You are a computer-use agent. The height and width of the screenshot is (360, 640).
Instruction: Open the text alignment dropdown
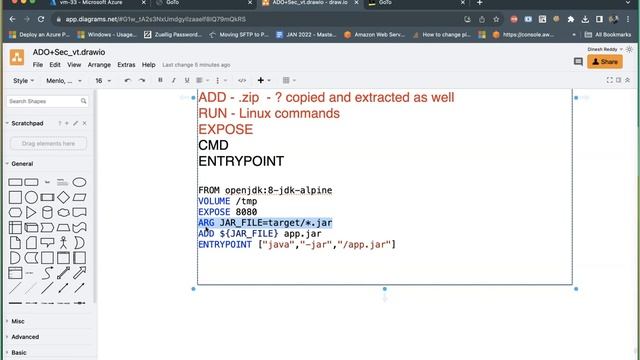tap(202, 80)
